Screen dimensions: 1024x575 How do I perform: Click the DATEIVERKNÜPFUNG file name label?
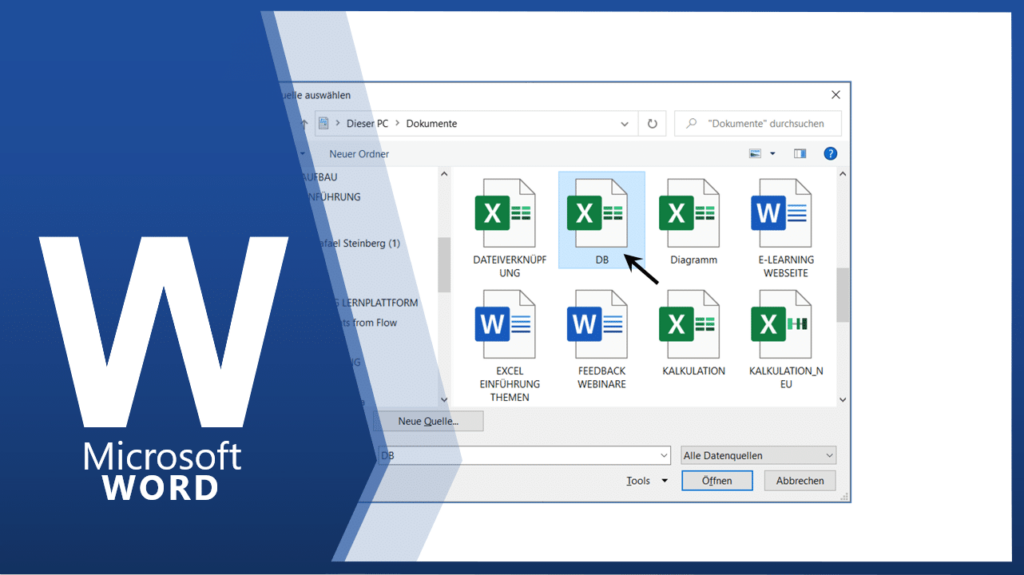click(509, 267)
